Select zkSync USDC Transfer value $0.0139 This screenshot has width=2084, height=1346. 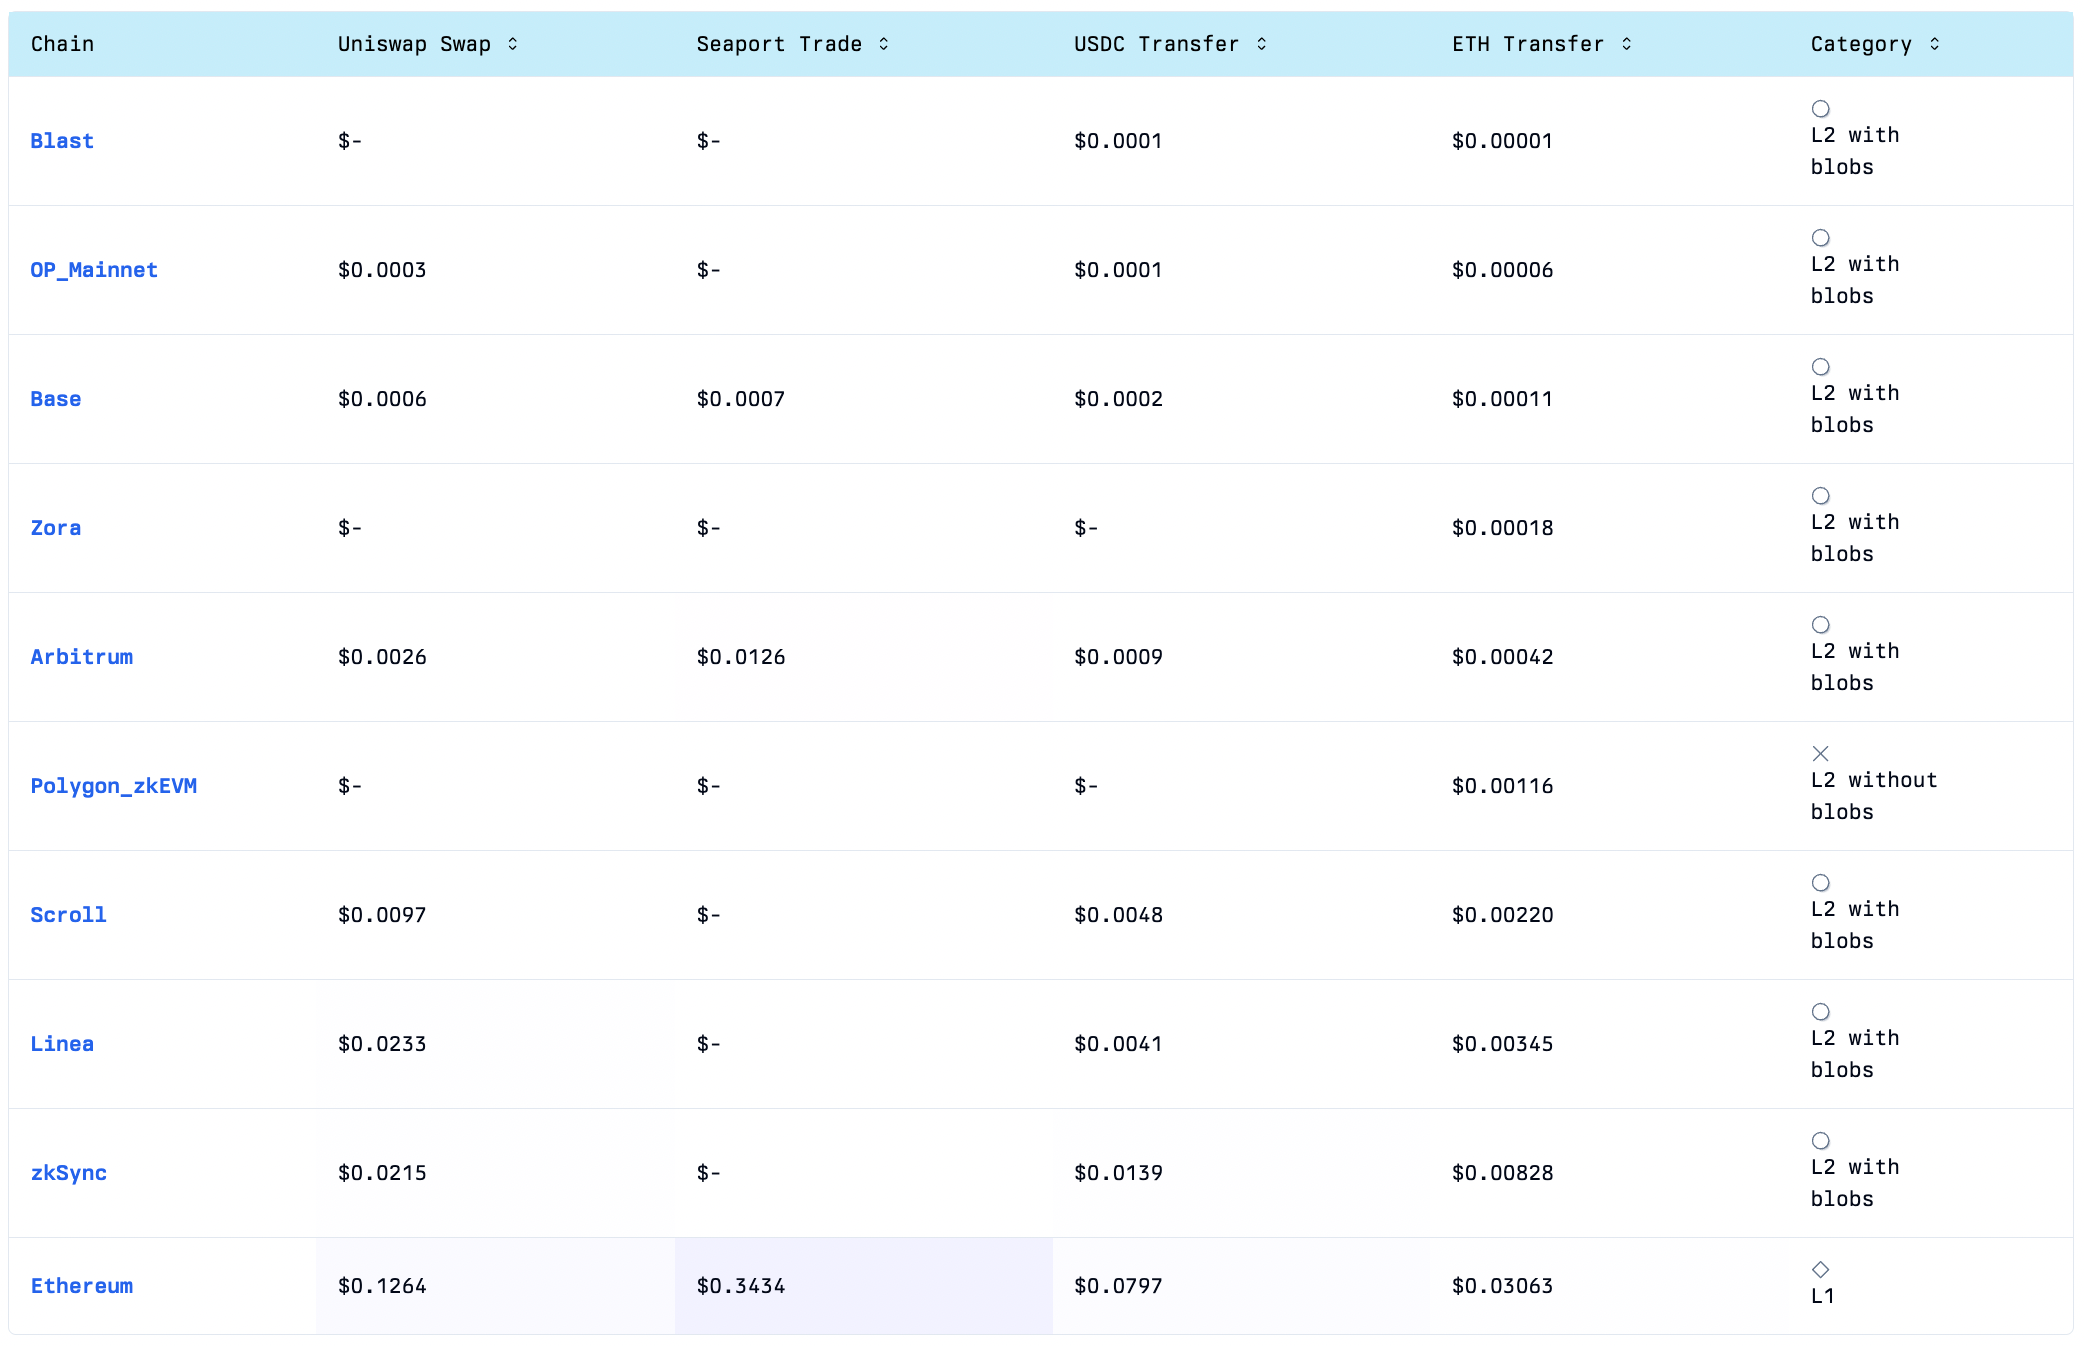(1118, 1173)
